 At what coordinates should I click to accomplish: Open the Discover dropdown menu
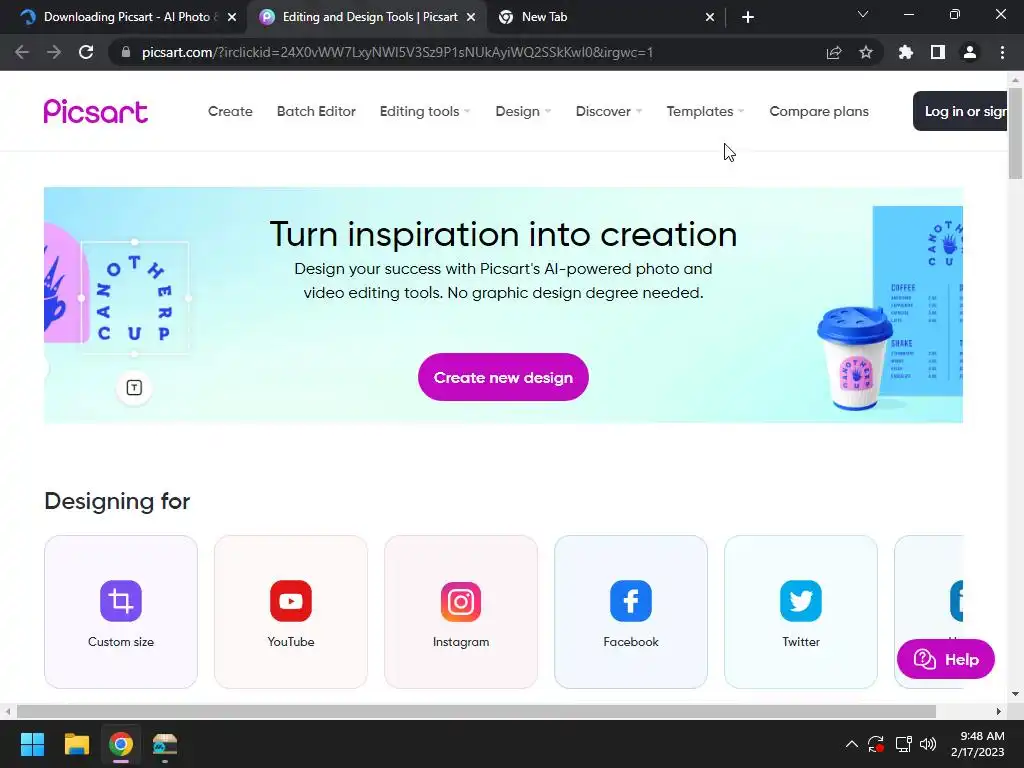click(609, 111)
